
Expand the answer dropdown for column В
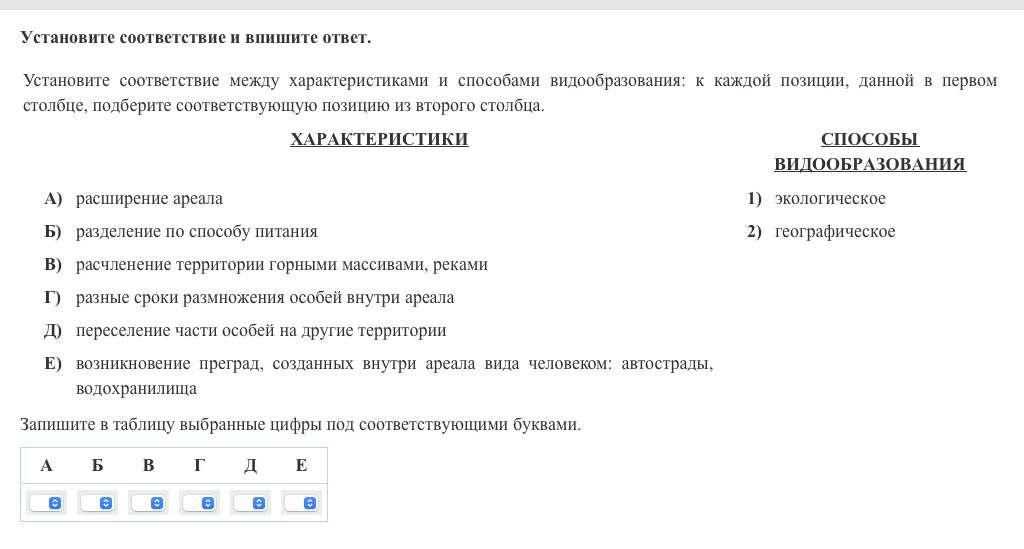click(x=148, y=503)
